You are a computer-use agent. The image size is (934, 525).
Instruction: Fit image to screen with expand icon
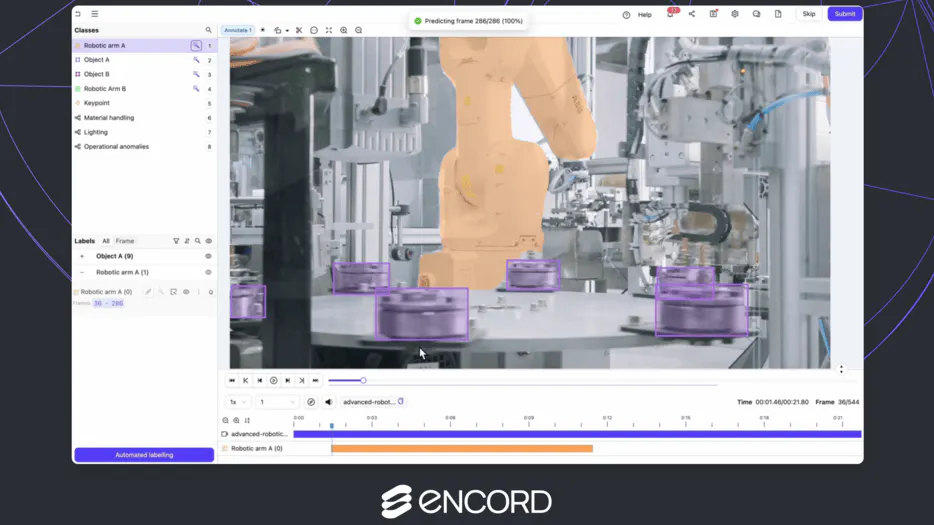tap(329, 30)
